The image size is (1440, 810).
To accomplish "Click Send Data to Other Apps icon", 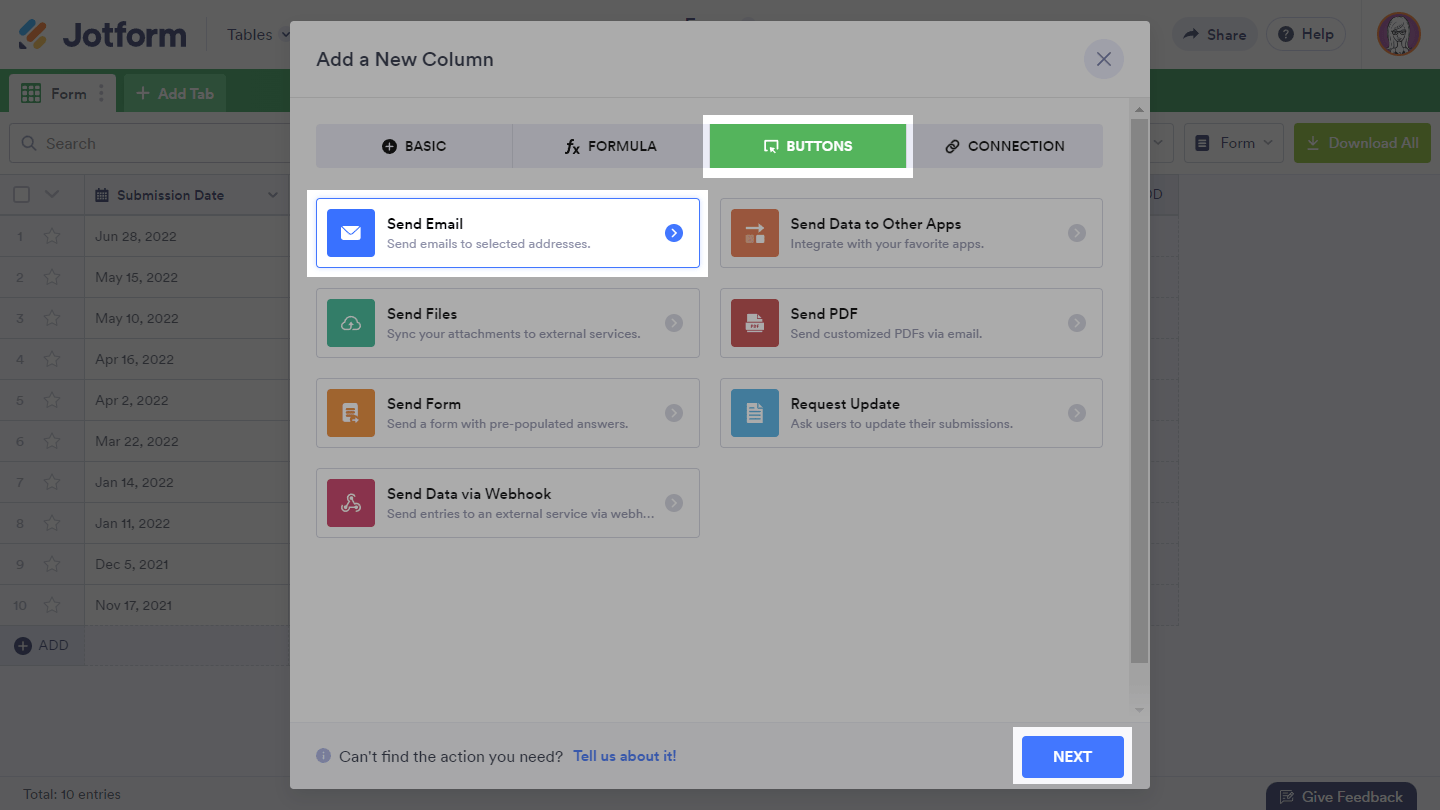I will (754, 233).
